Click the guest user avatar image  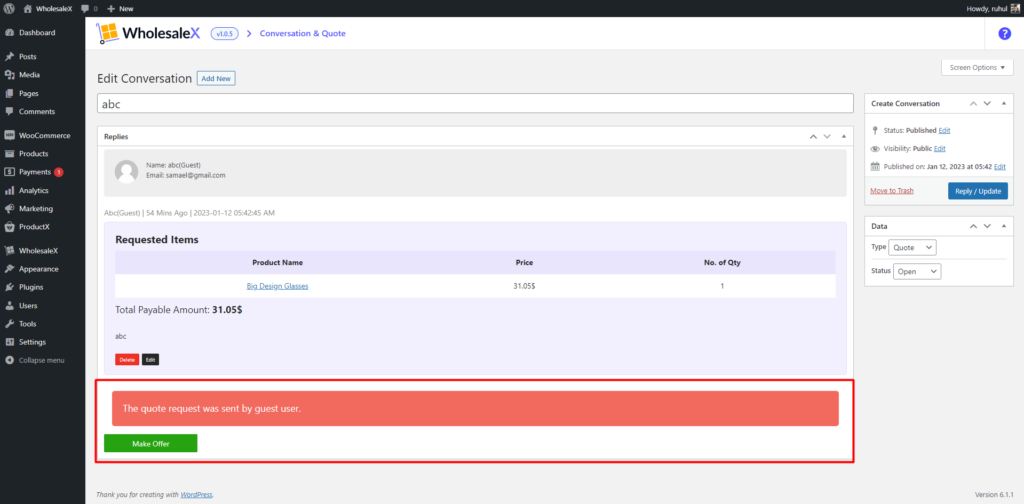[126, 170]
